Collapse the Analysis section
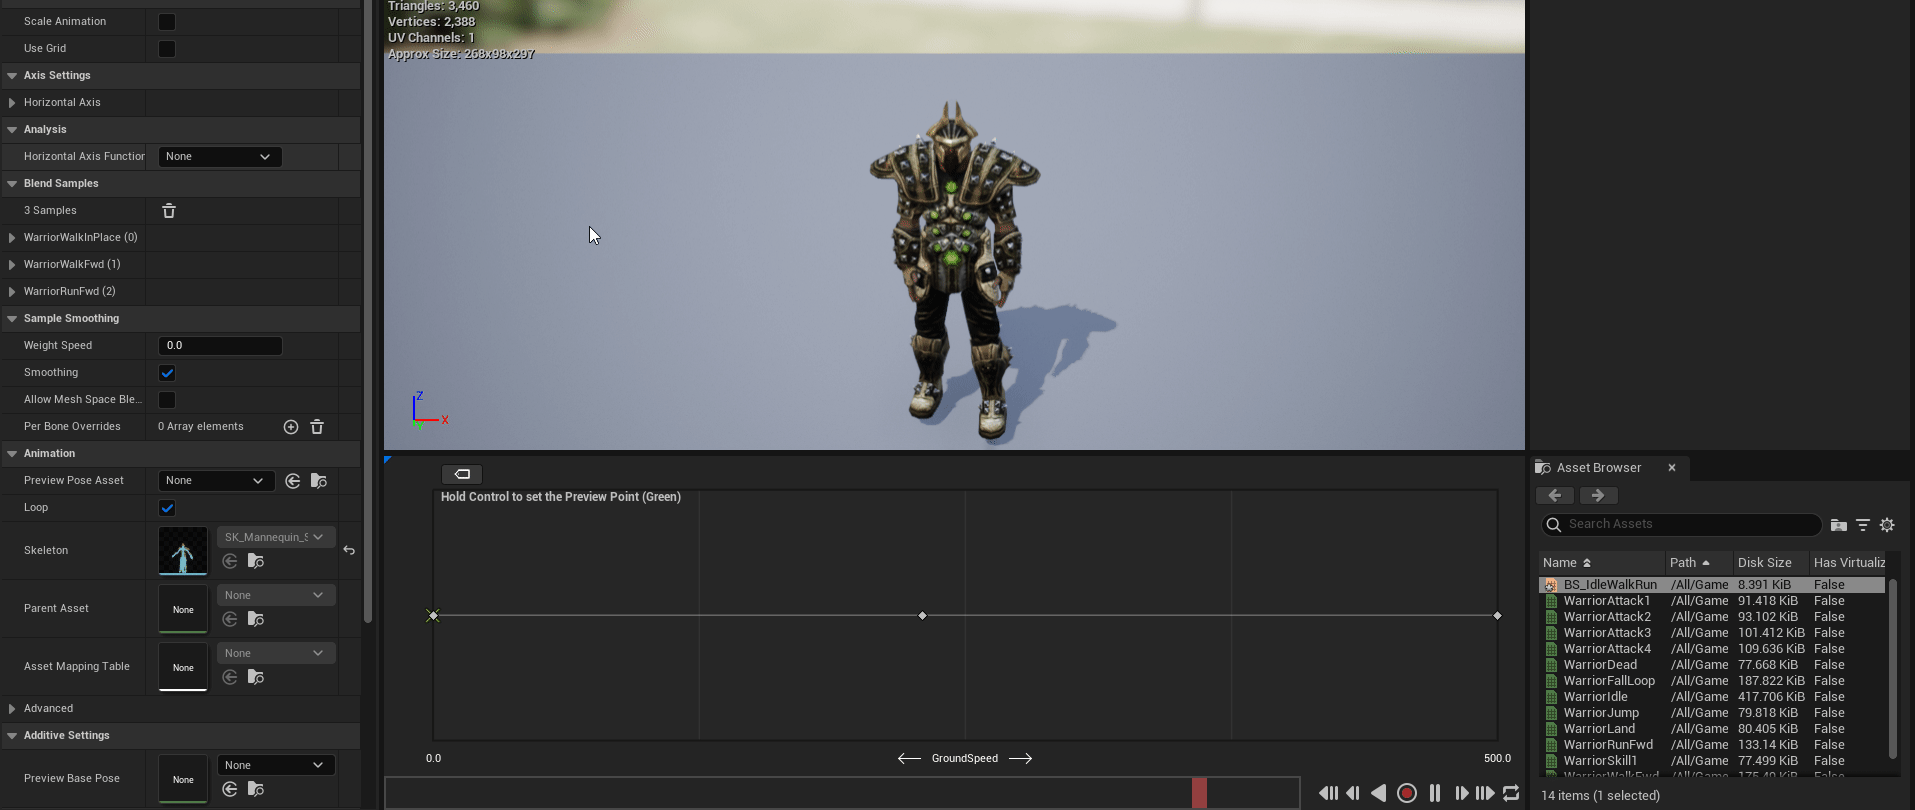Image resolution: width=1915 pixels, height=810 pixels. coord(12,129)
